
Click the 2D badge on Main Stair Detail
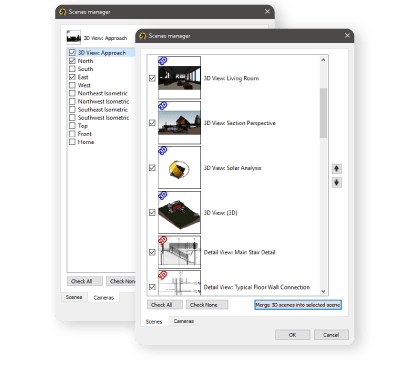[163, 240]
